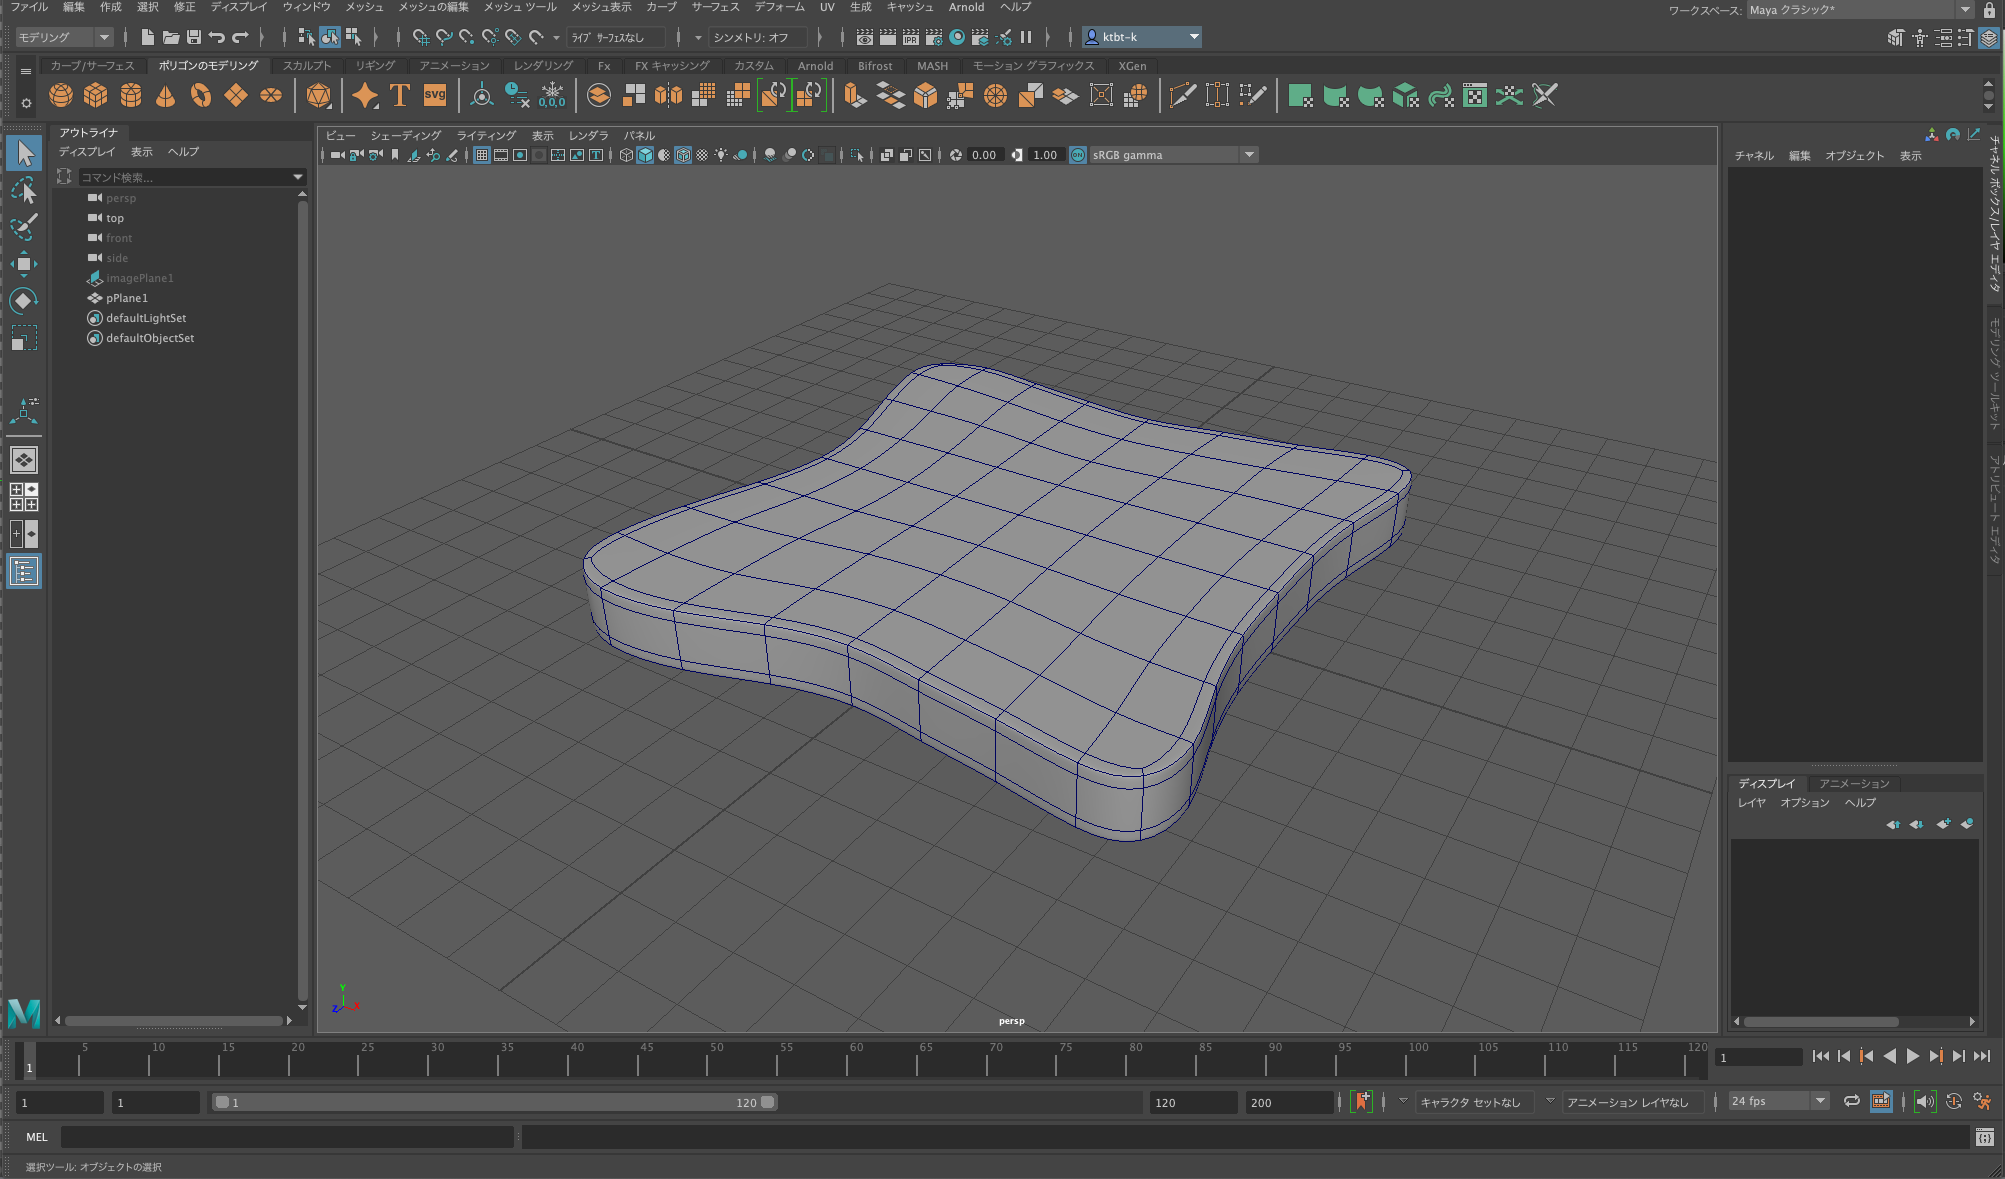Click the save scene icon
This screenshot has height=1179, width=2005.
pos(194,37)
